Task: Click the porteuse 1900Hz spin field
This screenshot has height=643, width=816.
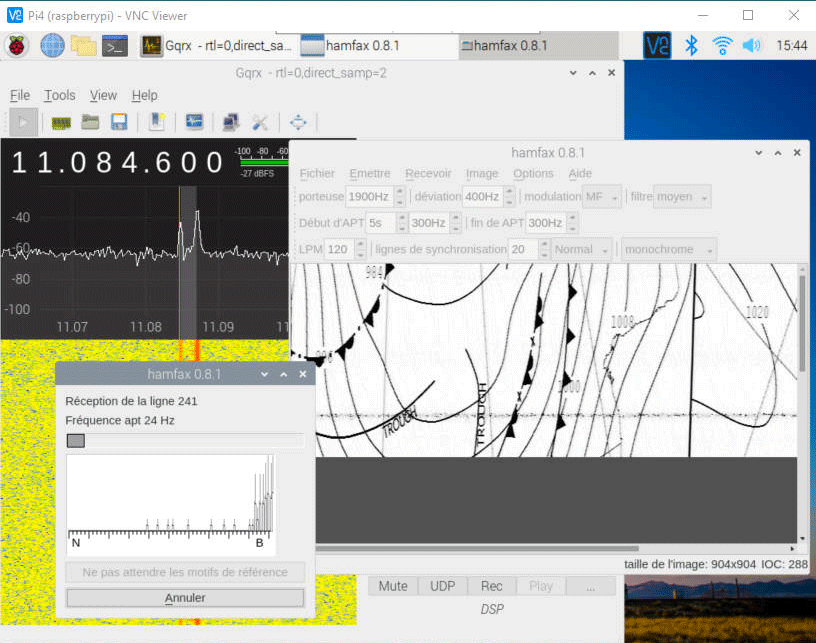Action: point(375,197)
